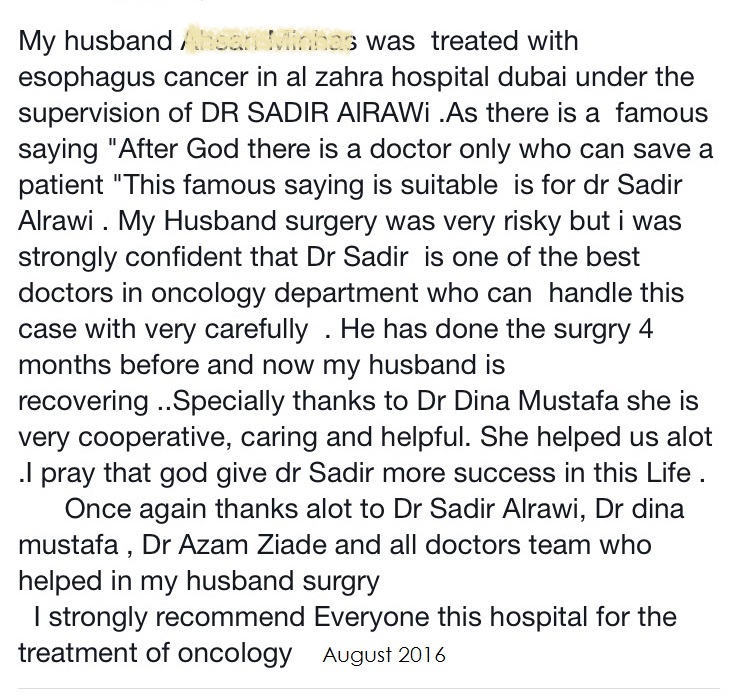
Task: Click the word 'recovering' at line start
Action: click(84, 401)
